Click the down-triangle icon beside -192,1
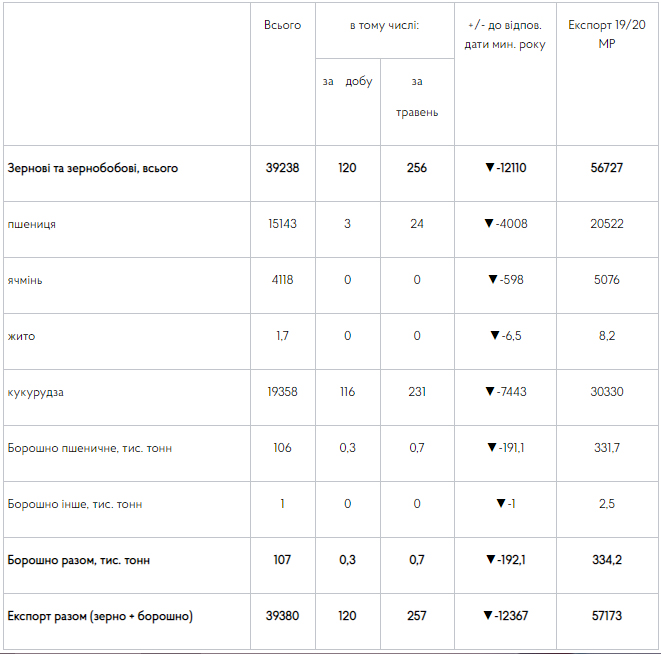The height and width of the screenshot is (654, 661). pyautogui.click(x=491, y=559)
